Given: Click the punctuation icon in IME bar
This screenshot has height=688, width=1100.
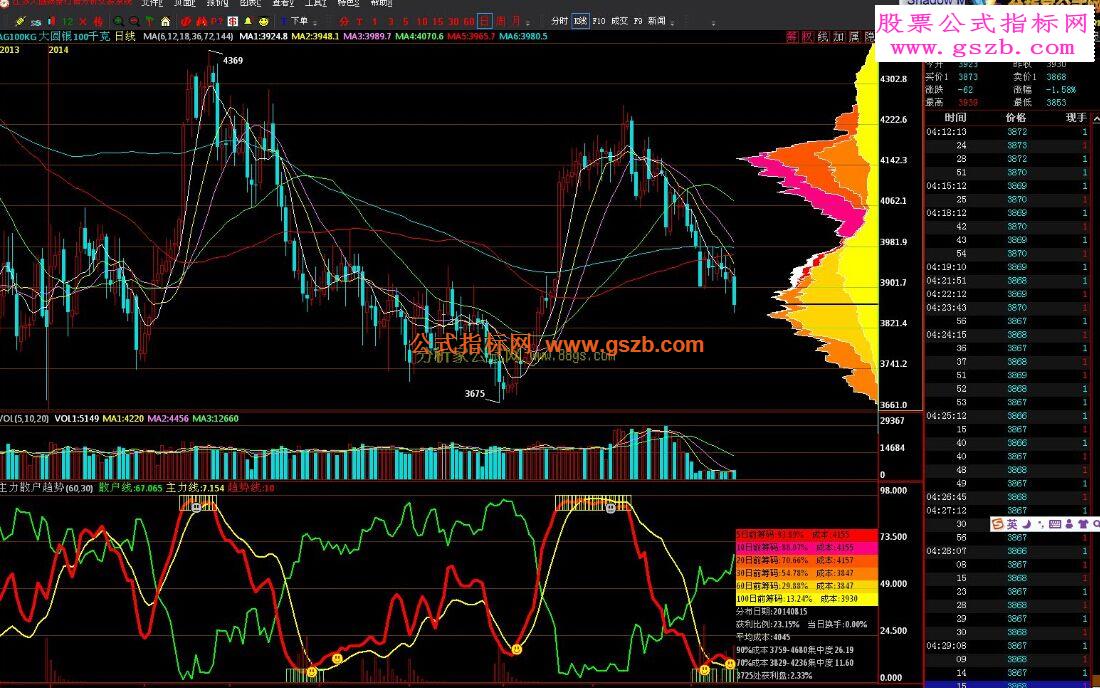Looking at the screenshot, I should pyautogui.click(x=1041, y=524).
